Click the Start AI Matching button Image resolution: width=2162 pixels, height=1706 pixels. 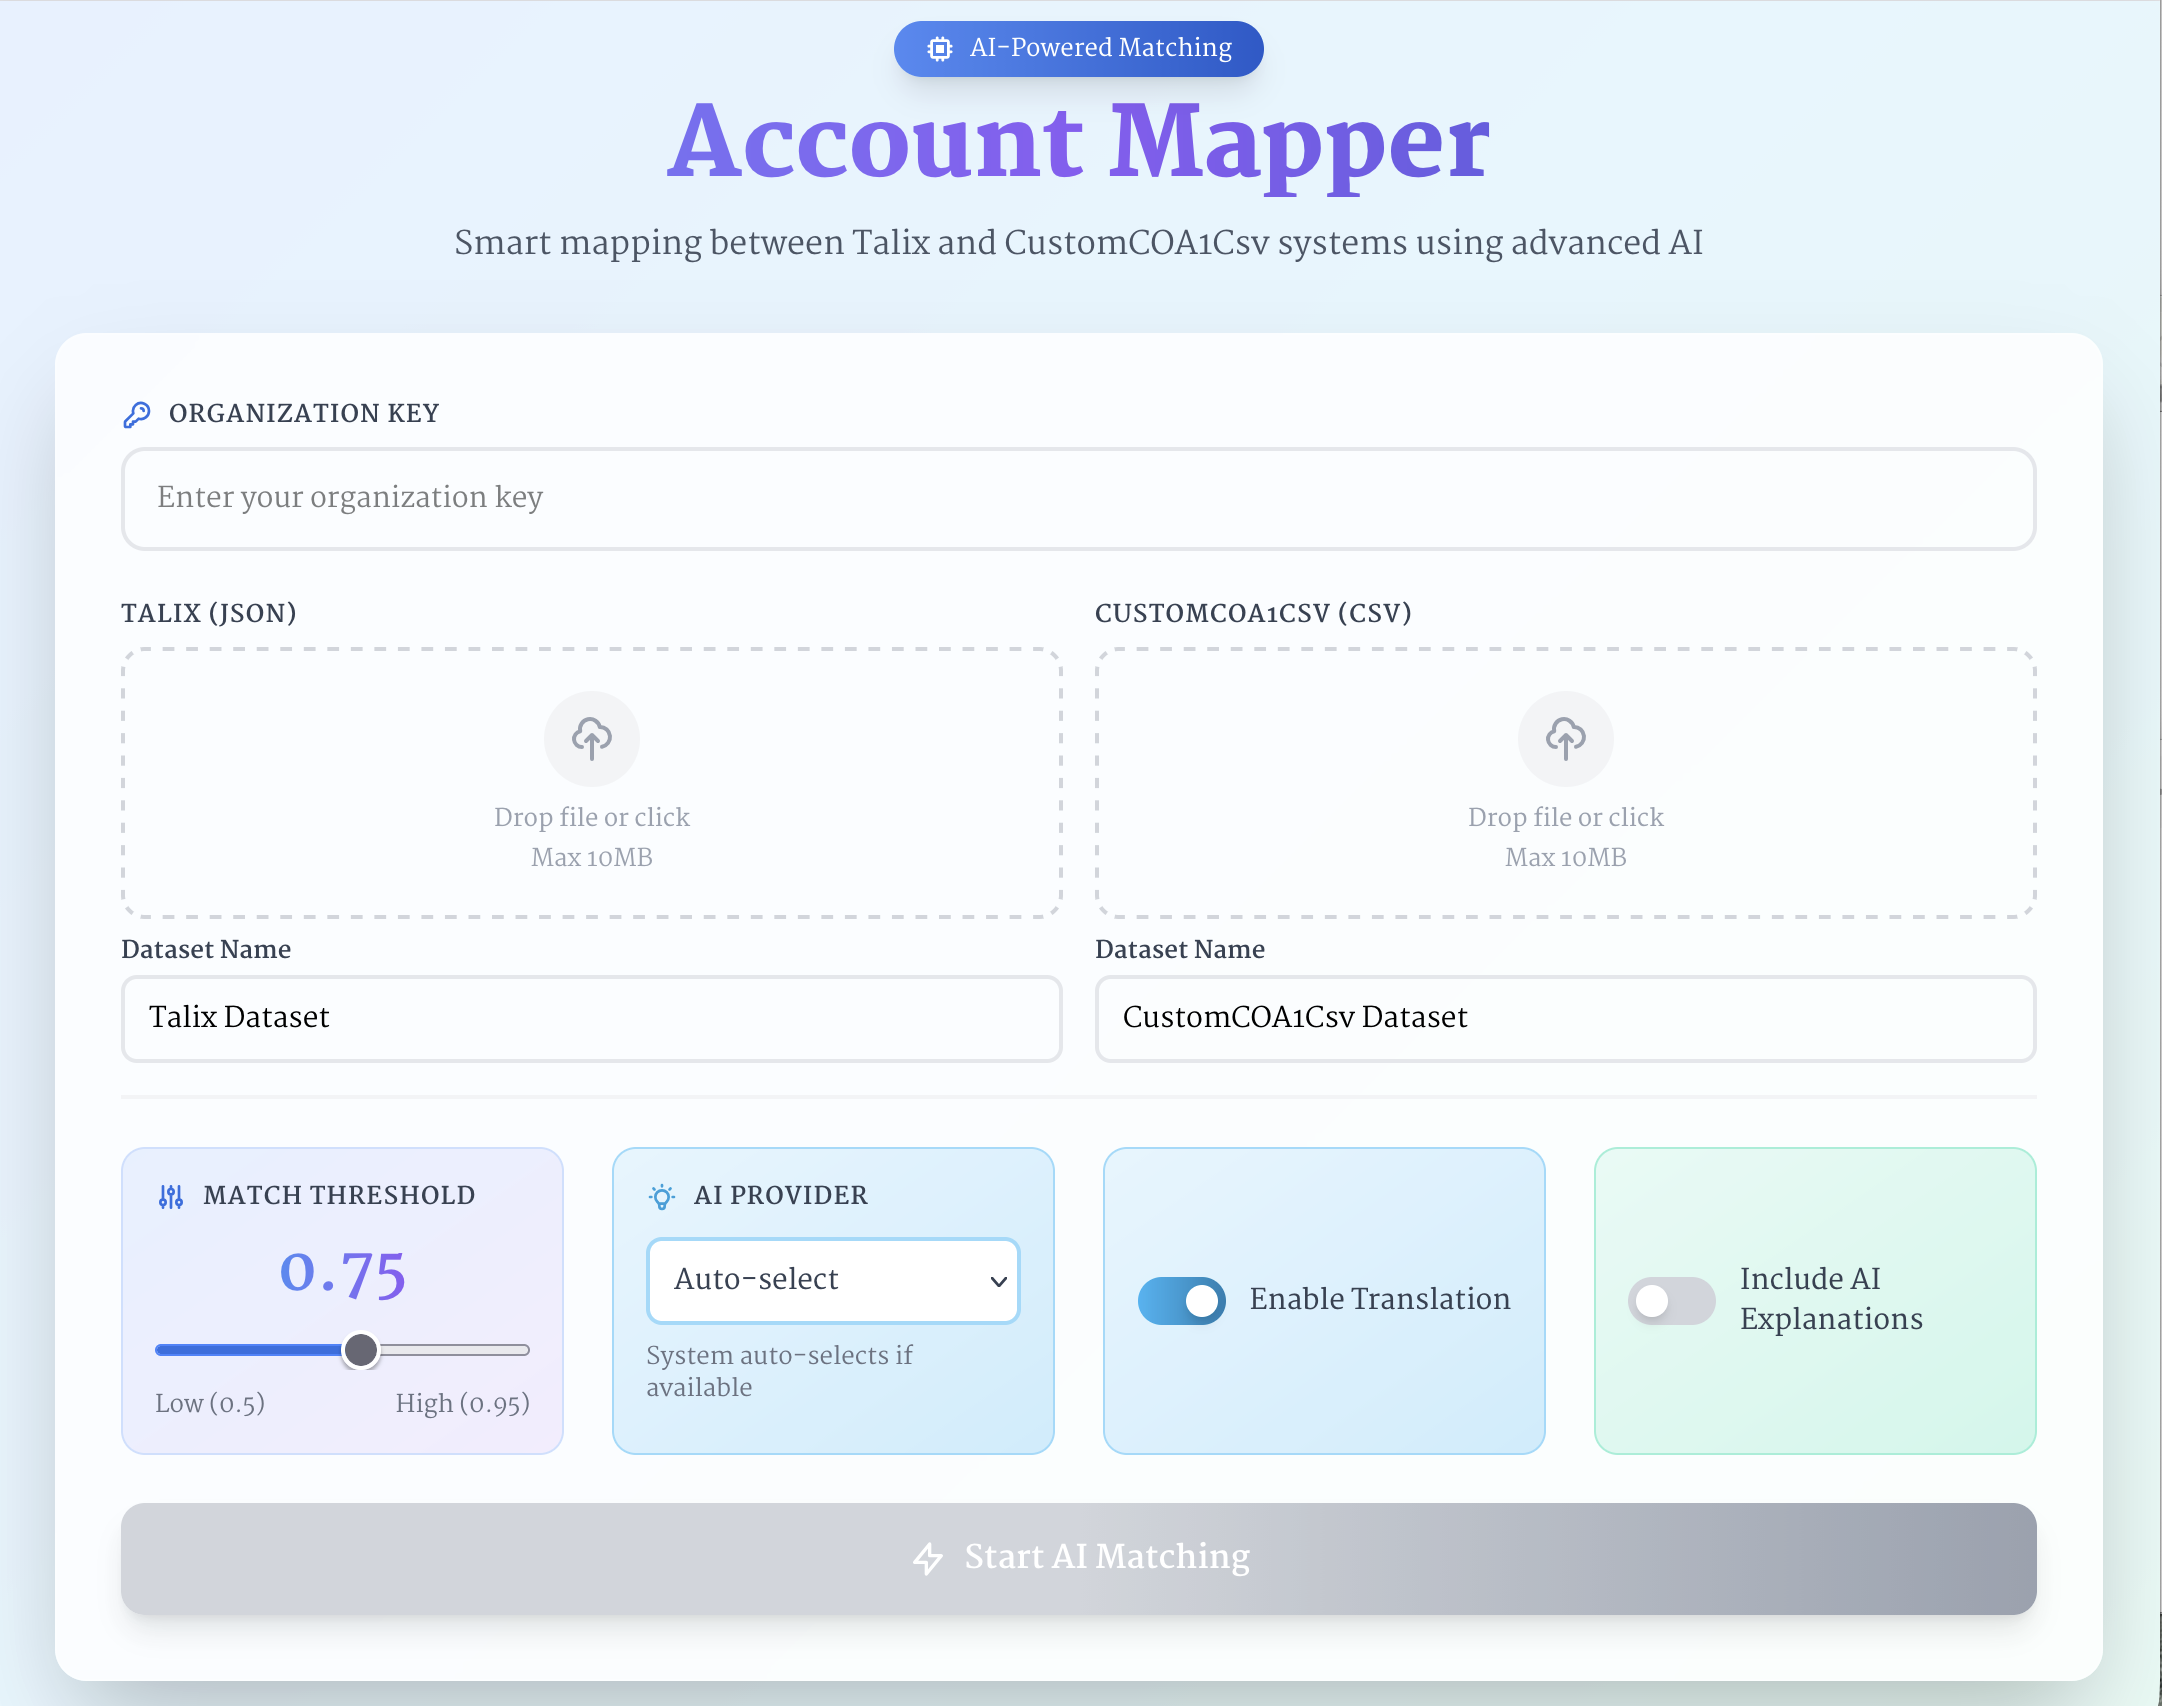1078,1557
